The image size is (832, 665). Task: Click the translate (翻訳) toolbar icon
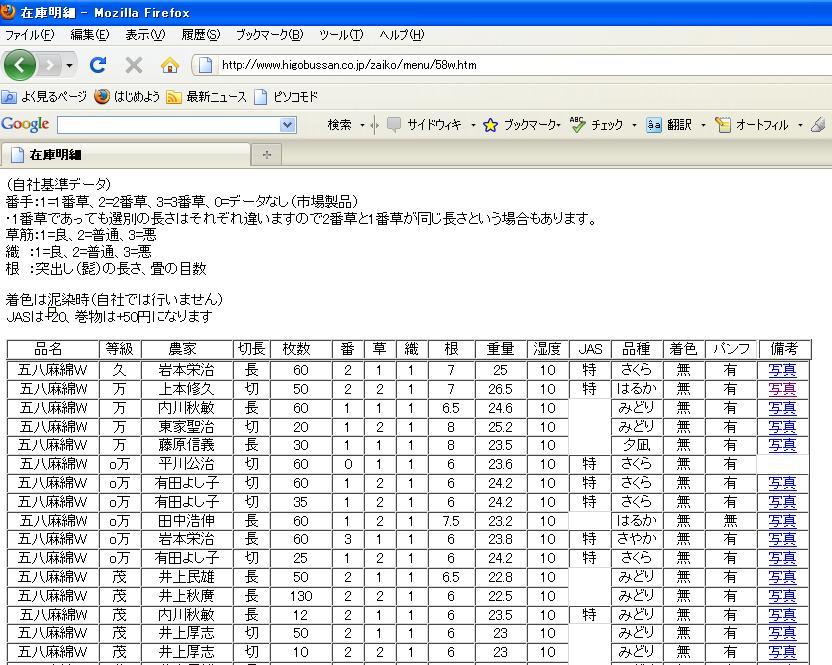(x=654, y=125)
